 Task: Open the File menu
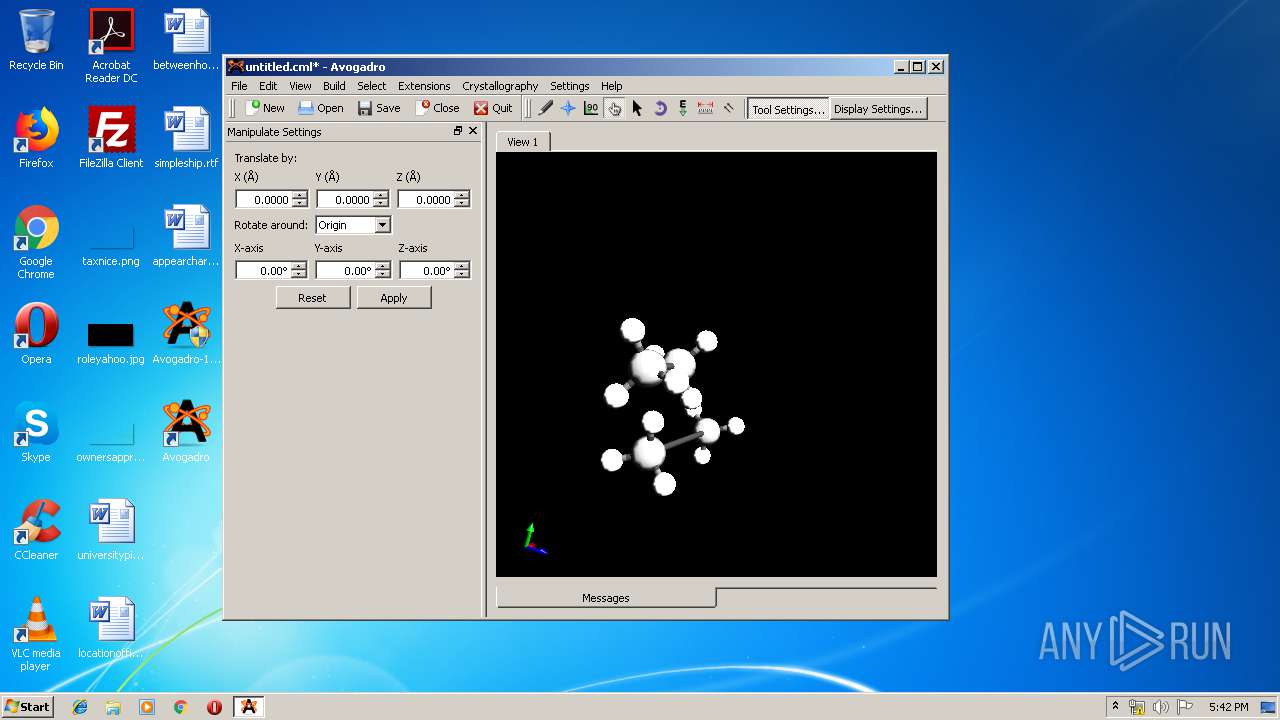240,86
